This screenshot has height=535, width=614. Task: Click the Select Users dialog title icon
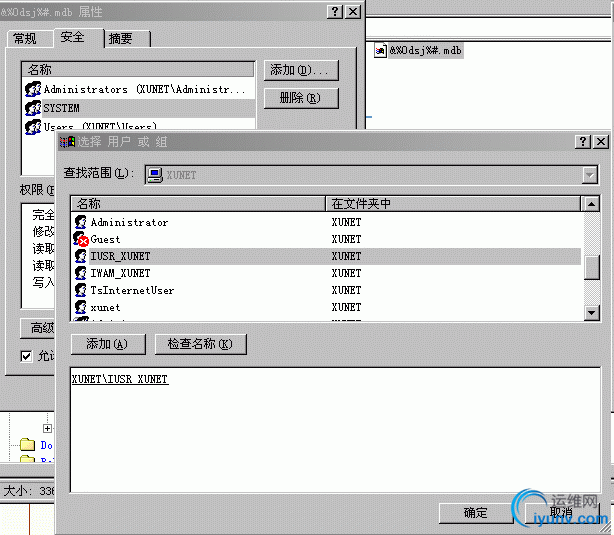pyautogui.click(x=67, y=141)
